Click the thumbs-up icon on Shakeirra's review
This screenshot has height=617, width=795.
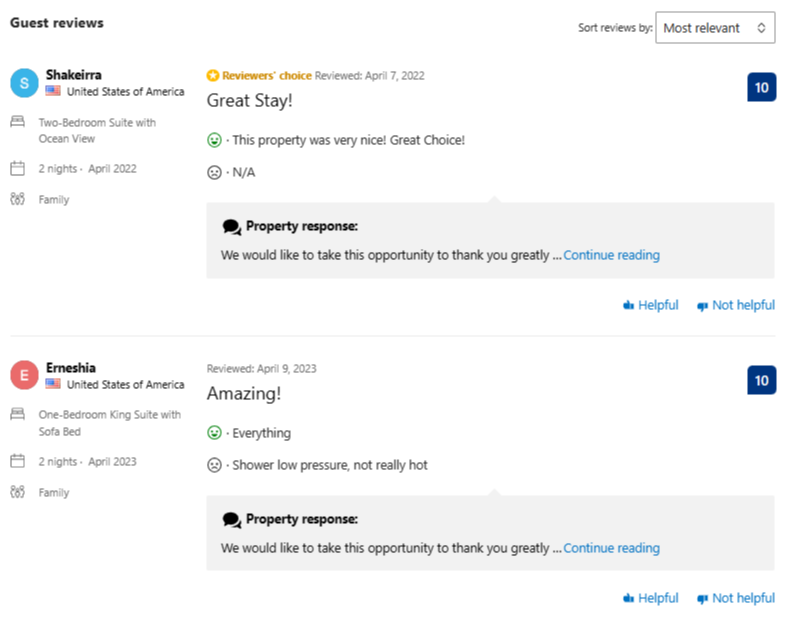629,305
